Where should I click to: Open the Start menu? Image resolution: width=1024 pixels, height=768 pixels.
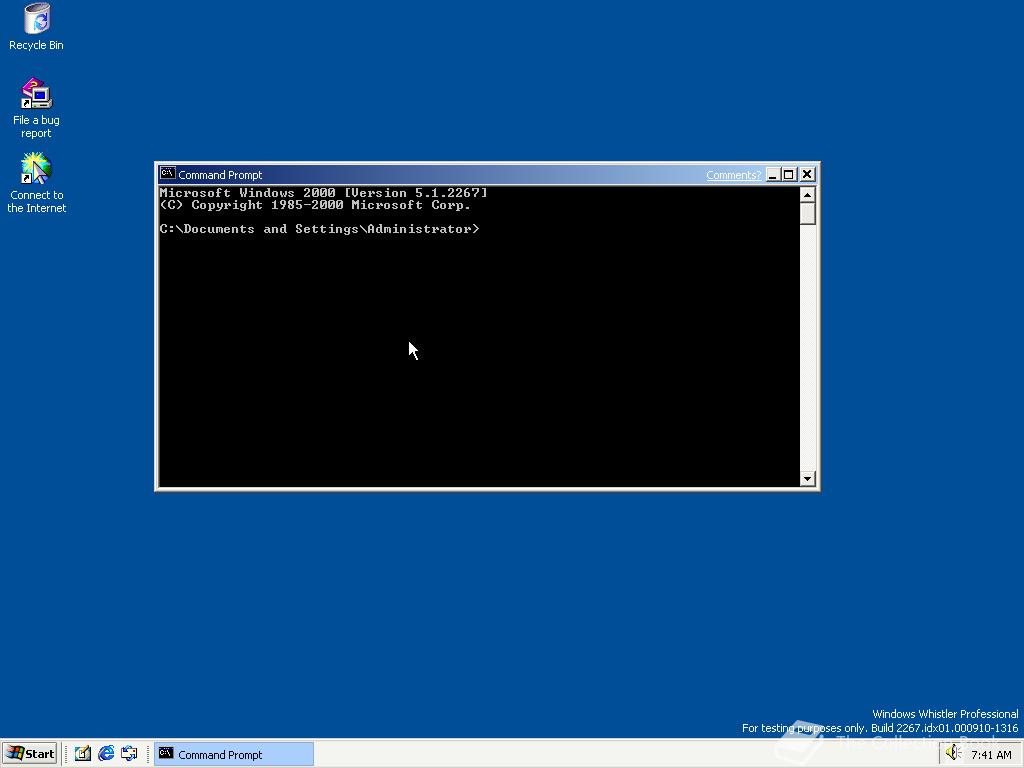(x=30, y=754)
